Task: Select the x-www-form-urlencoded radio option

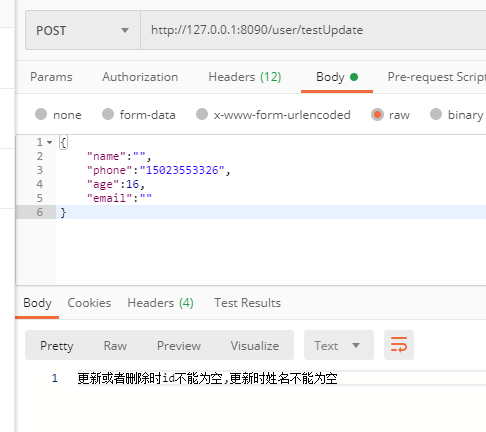Action: coord(202,114)
